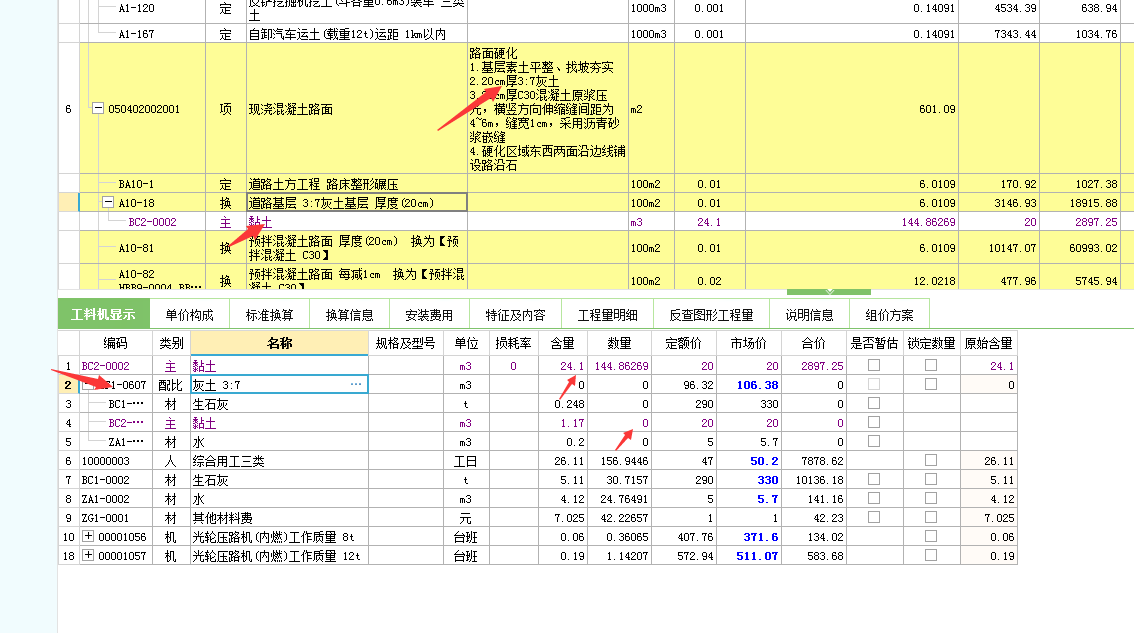Tick 是否暂估 checkbox for row 1 黏土 BC2-0002
This screenshot has width=1134, height=633.
[x=874, y=365]
